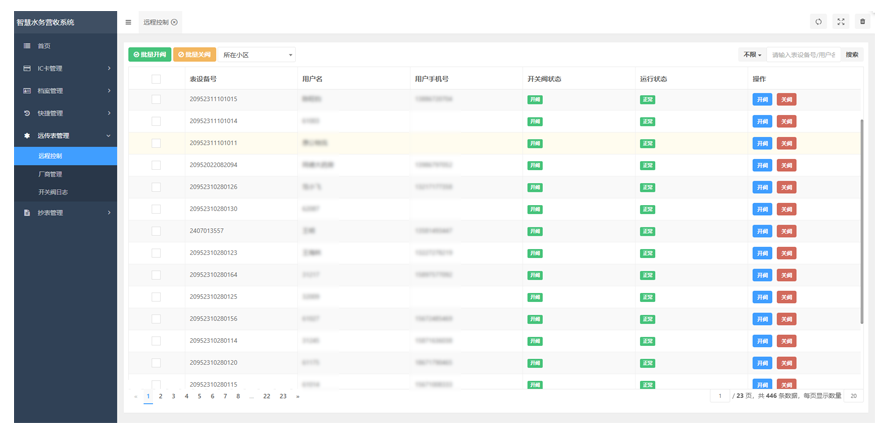Viewport: 890px width, 432px height.
Task: Click the 快捷管理 sidebar icon
Action: 27,113
